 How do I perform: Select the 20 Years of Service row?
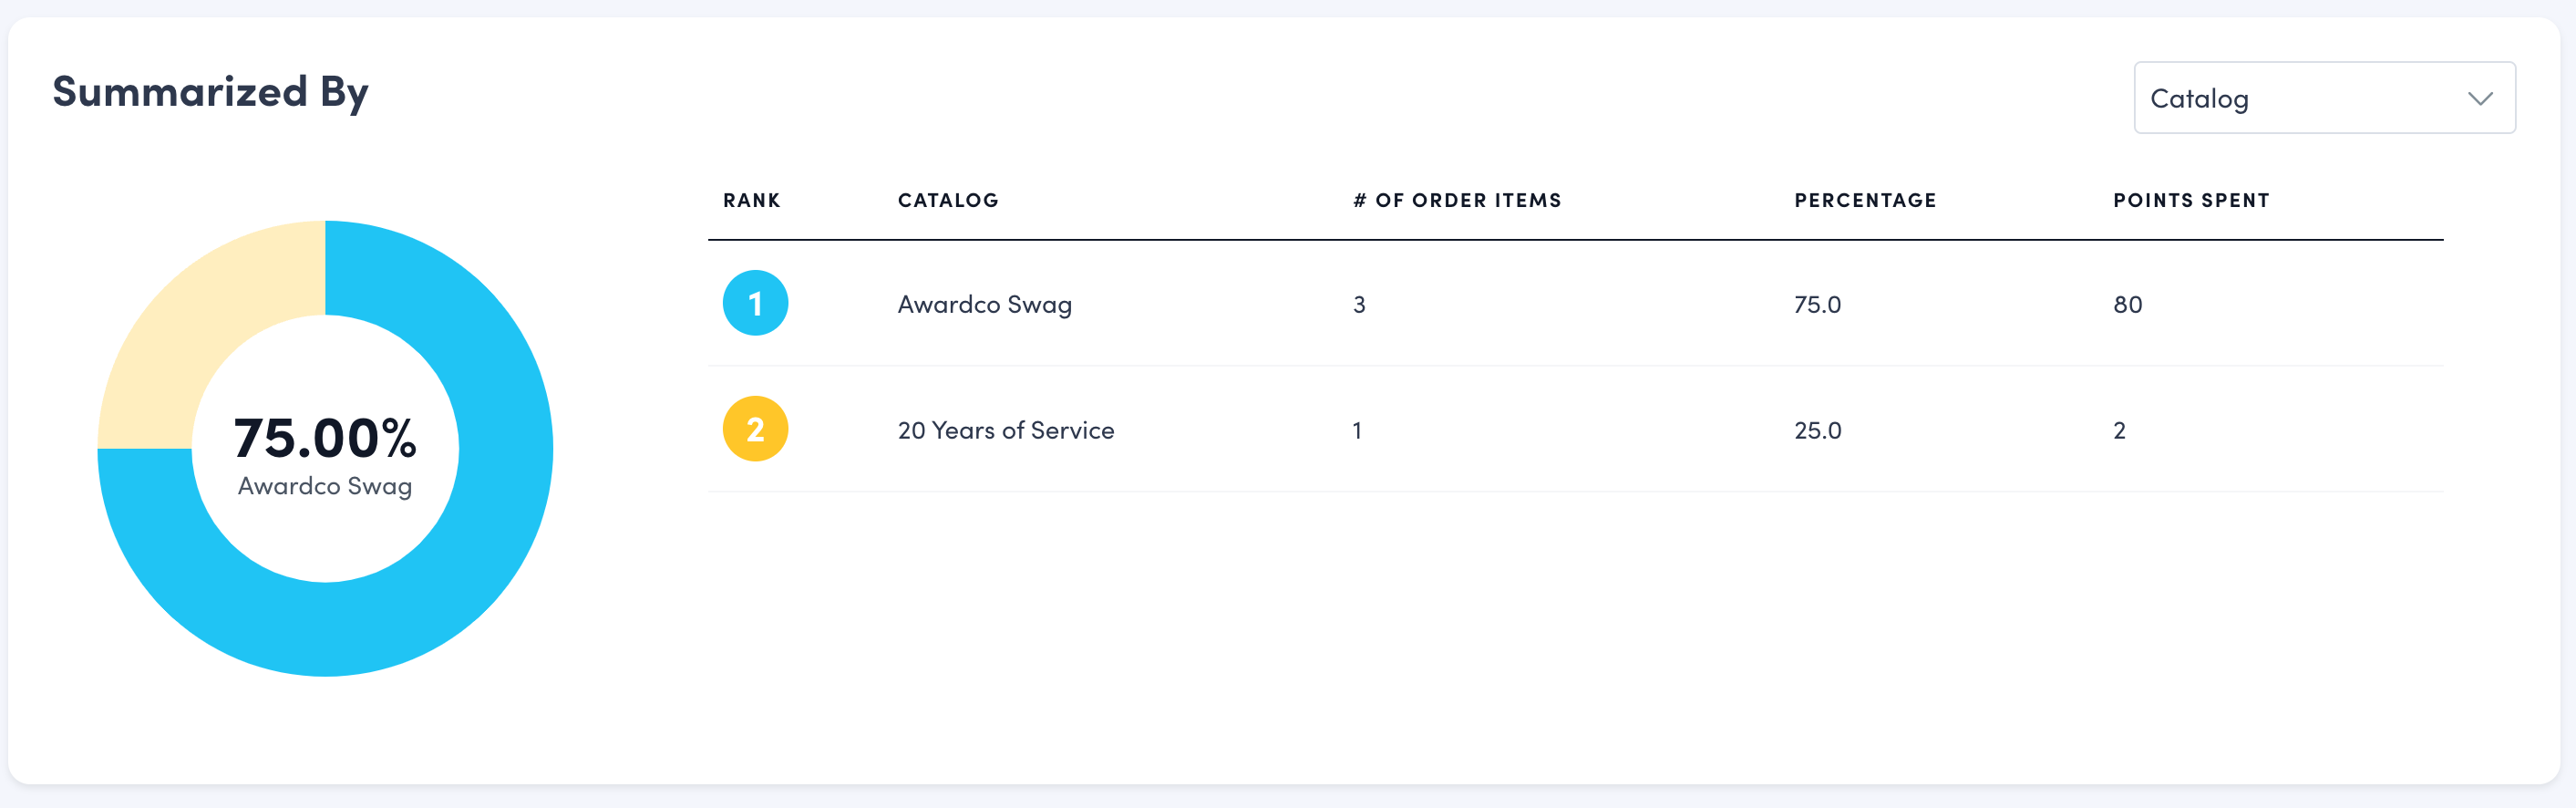pyautogui.click(x=1005, y=430)
